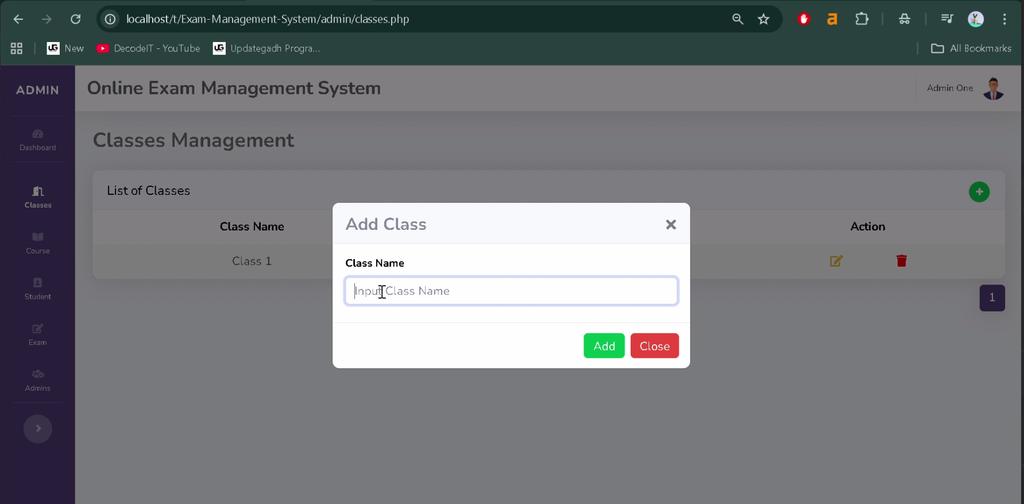This screenshot has height=504, width=1024.
Task: Click the address bar URL text
Action: [268, 19]
